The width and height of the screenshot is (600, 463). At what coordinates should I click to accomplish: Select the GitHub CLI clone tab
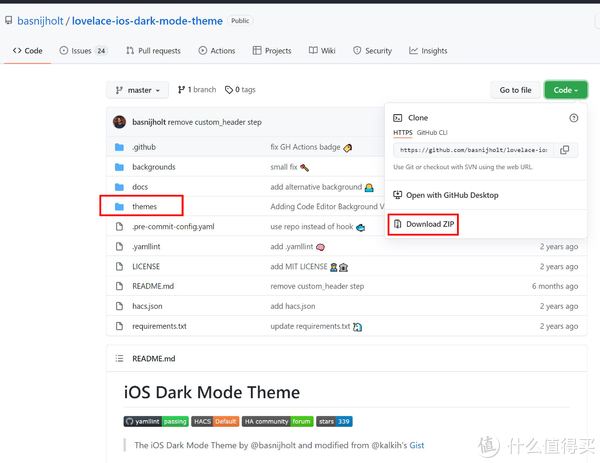point(432,132)
